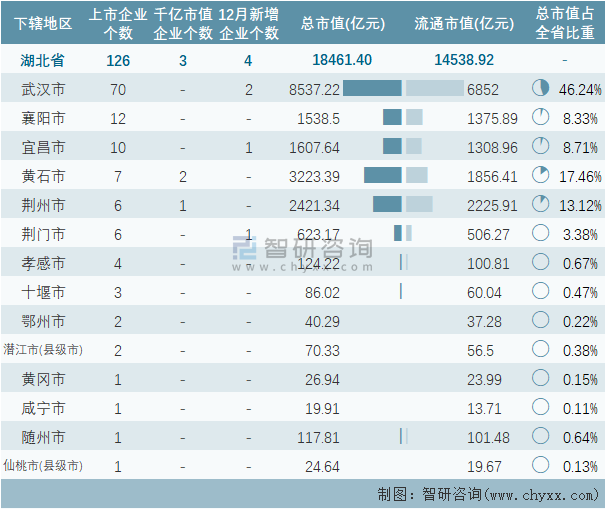Click the 18461.40 total market value cell

341,60
